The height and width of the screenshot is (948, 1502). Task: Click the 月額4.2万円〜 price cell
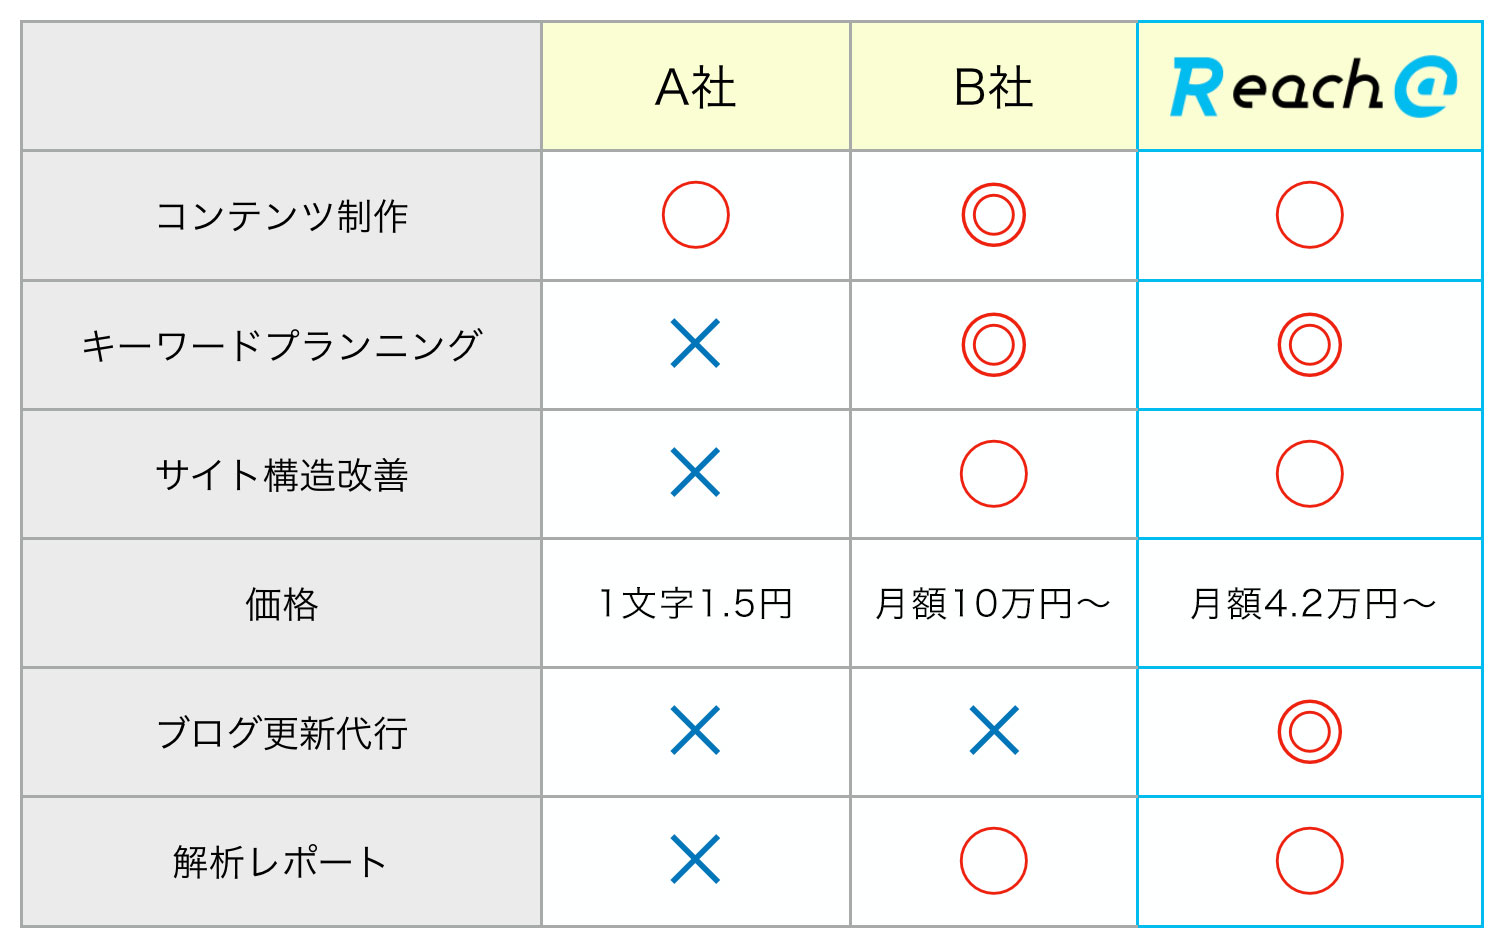1310,603
